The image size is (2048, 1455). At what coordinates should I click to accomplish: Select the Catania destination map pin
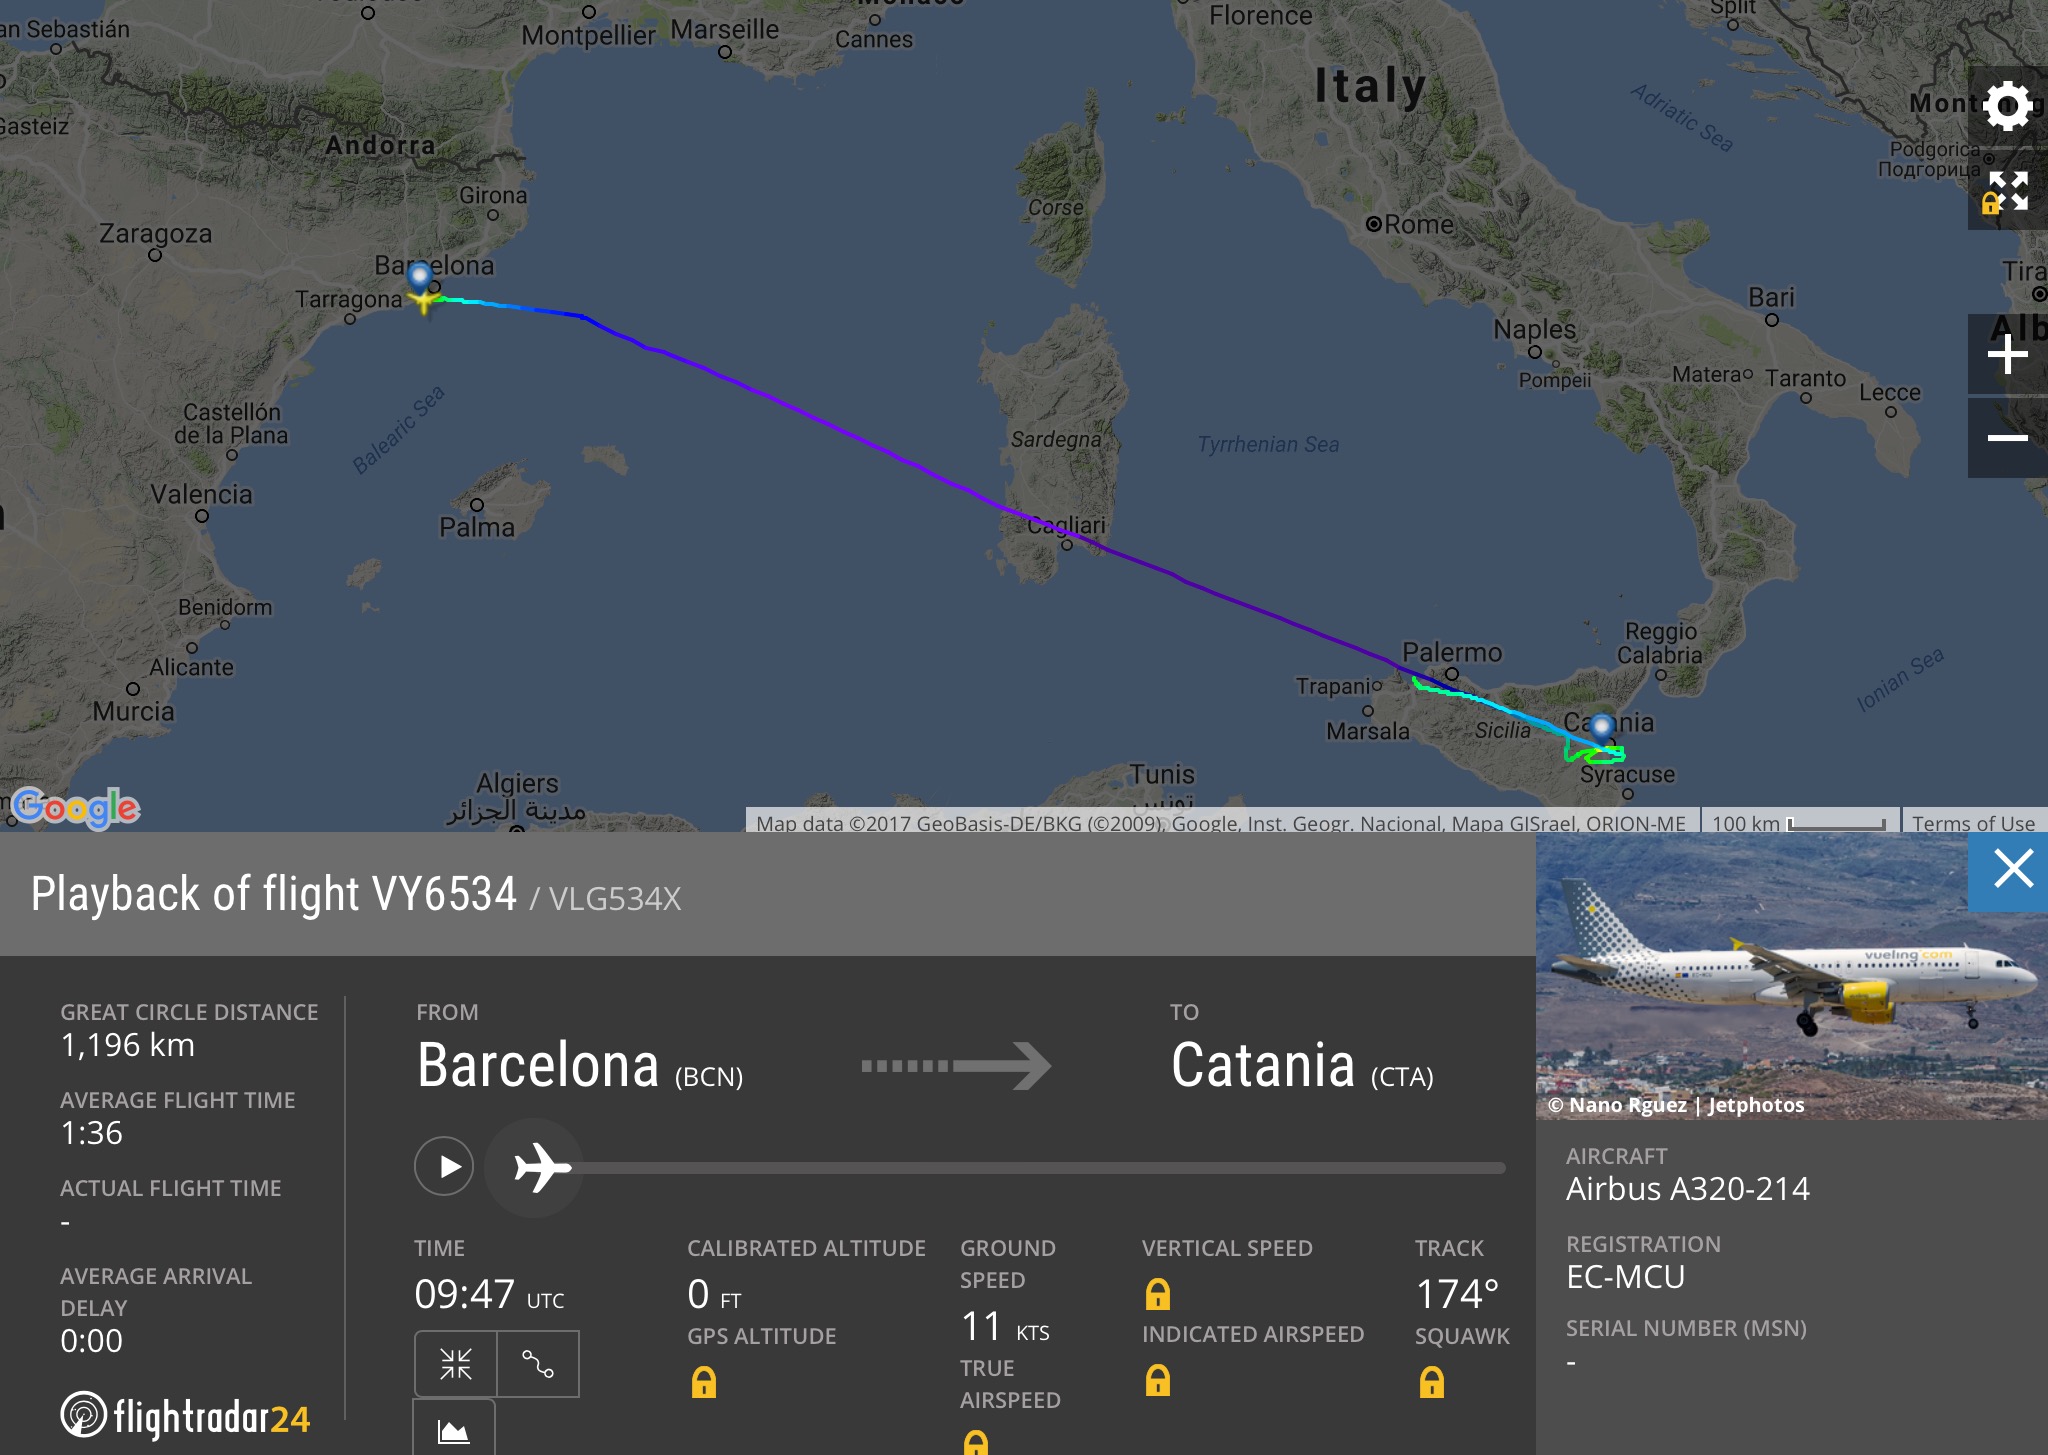1602,728
